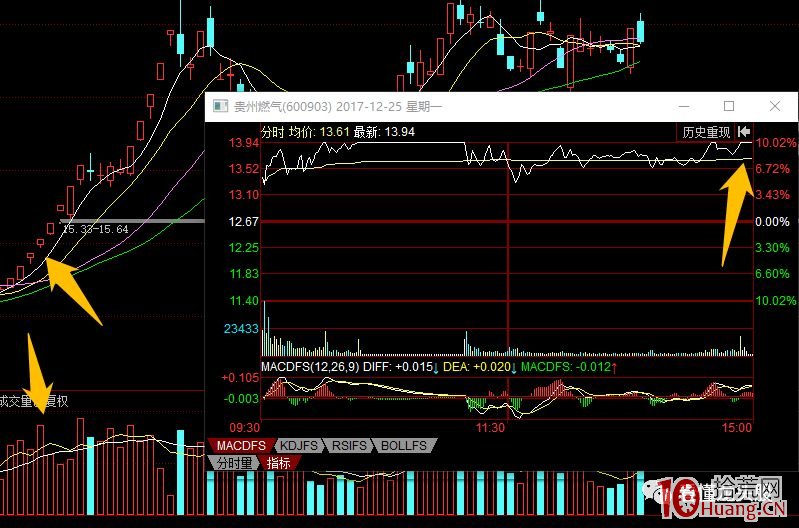Click the 15.33-15.64 gap annotation in K-line chart
The image size is (799, 528).
coord(95,229)
